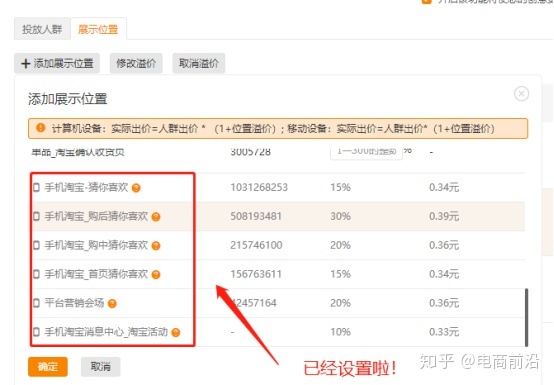Viewport: 554px width, 385px height.
Task: Tick checkbox for 手机淘宝_购中猜你喜欢
Action: coord(36,245)
